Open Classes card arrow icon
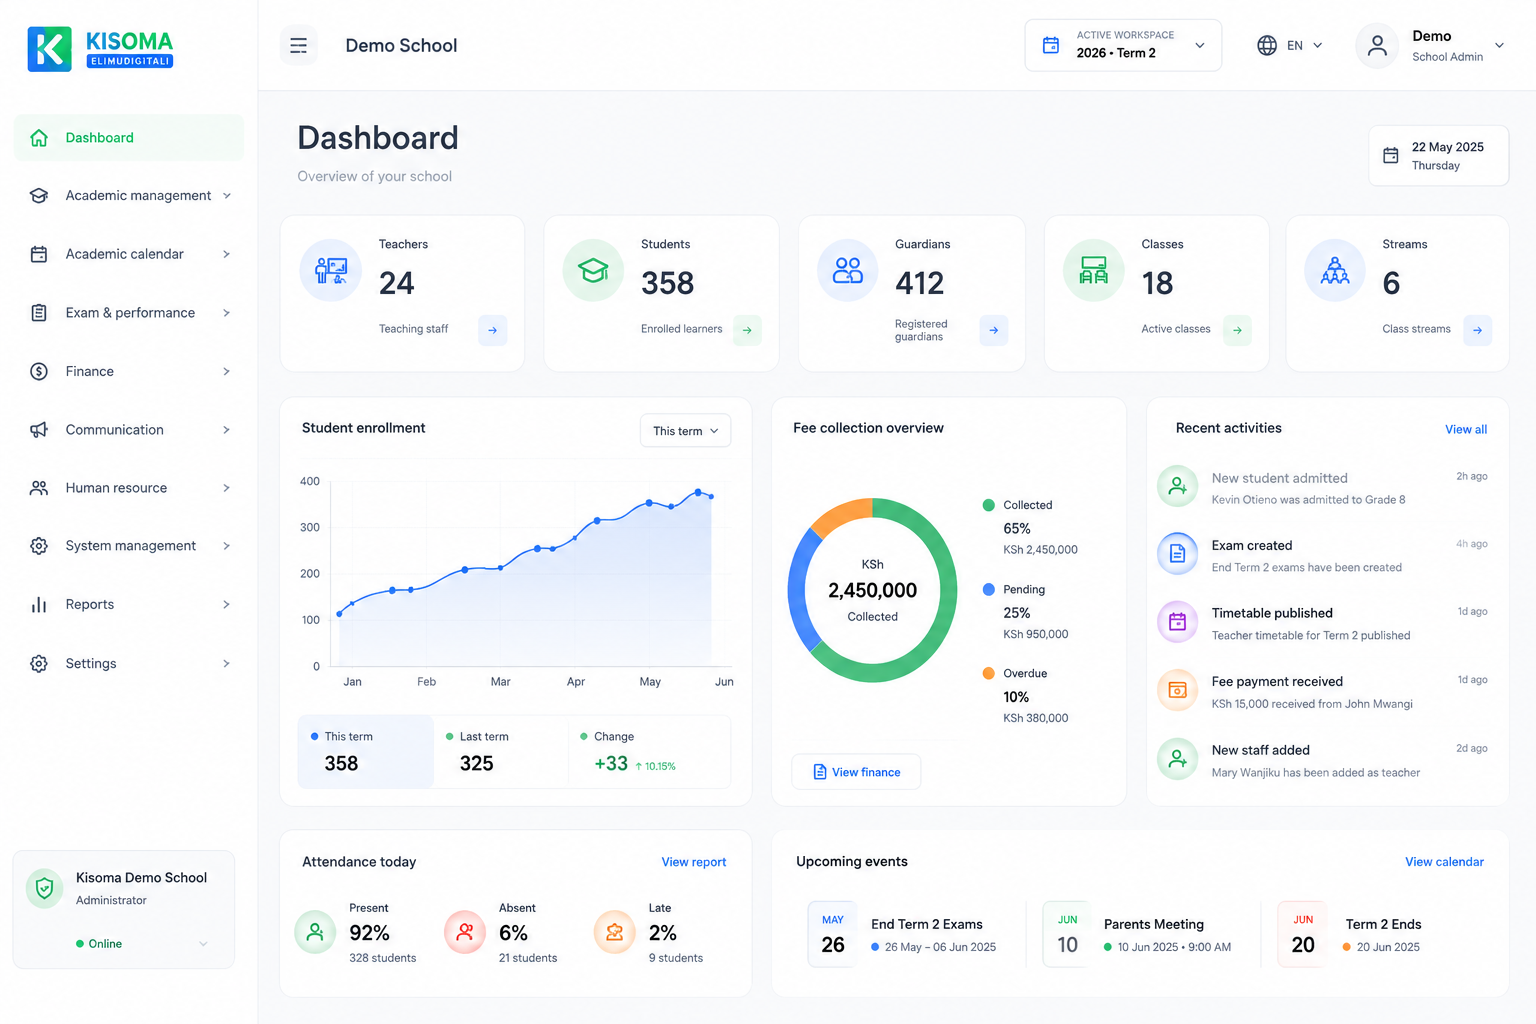This screenshot has height=1024, width=1536. (1237, 330)
